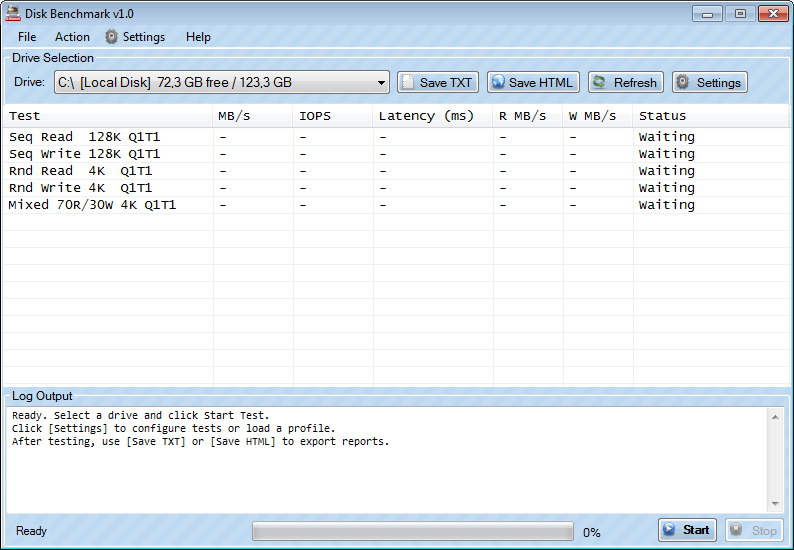Click the Test column header
The image size is (794, 550).
click(x=107, y=116)
